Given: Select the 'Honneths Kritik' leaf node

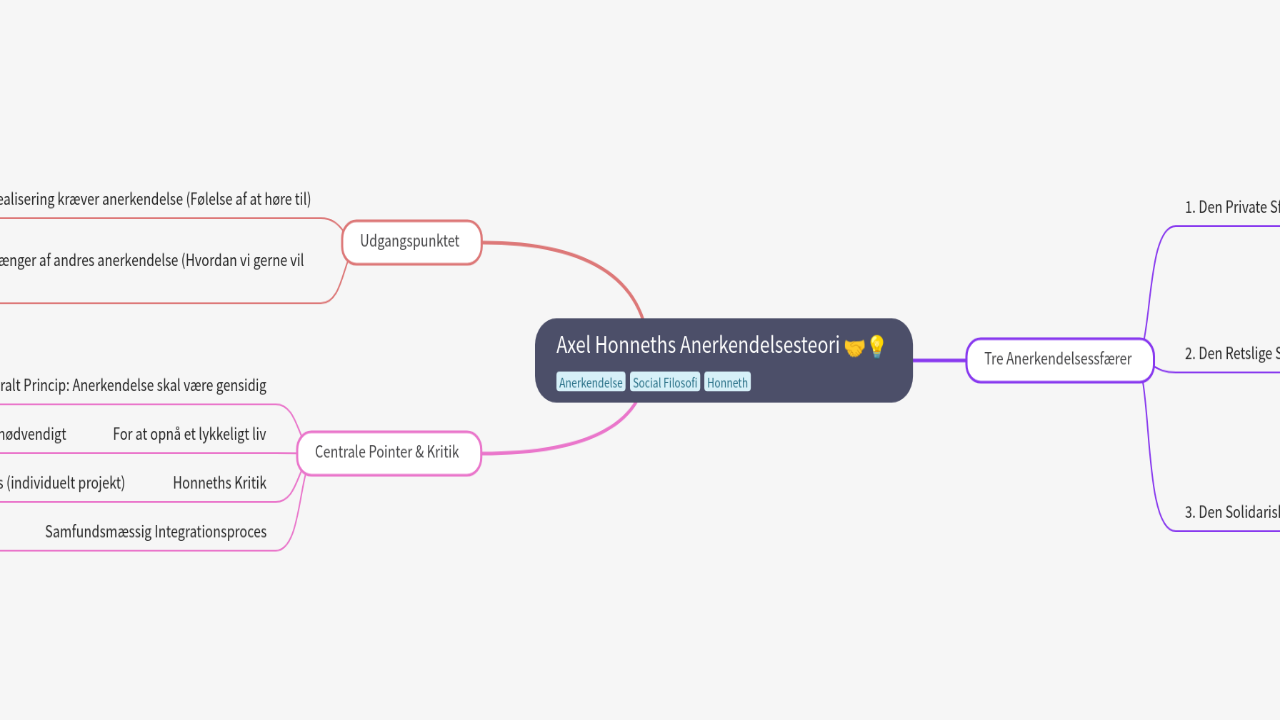Looking at the screenshot, I should (x=219, y=483).
